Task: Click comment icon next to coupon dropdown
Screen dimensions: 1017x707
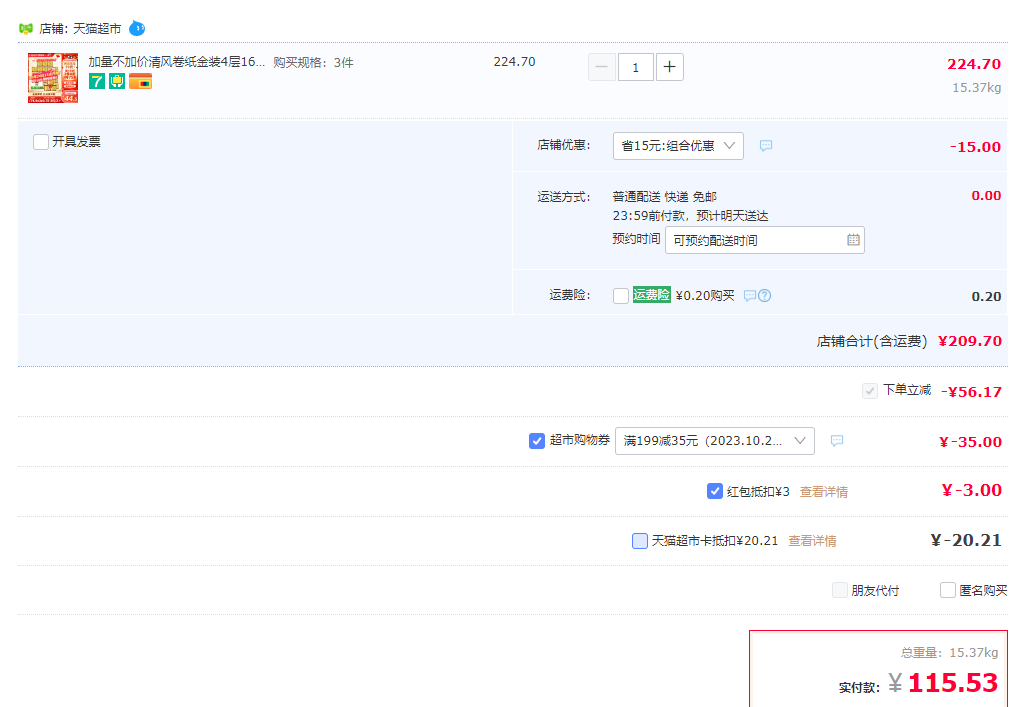Action: pos(837,441)
